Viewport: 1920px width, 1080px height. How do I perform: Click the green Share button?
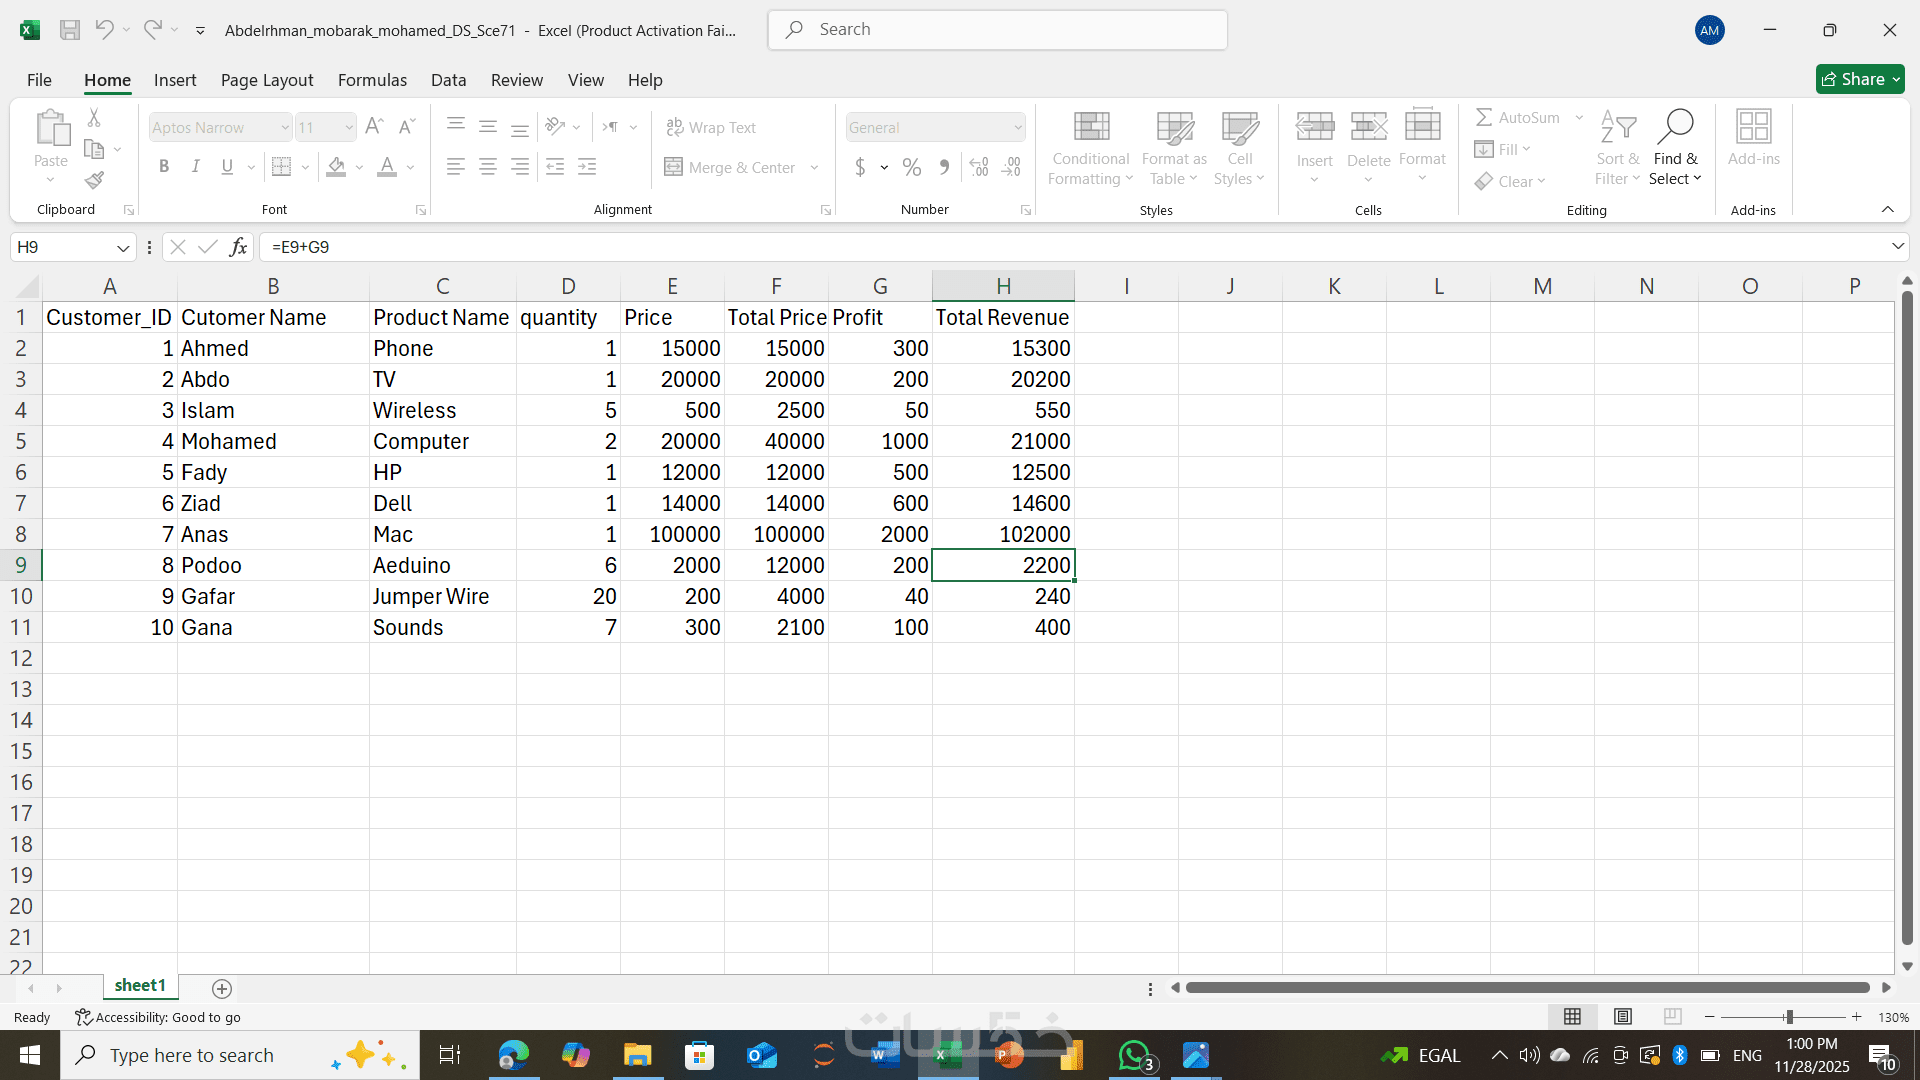point(1859,79)
